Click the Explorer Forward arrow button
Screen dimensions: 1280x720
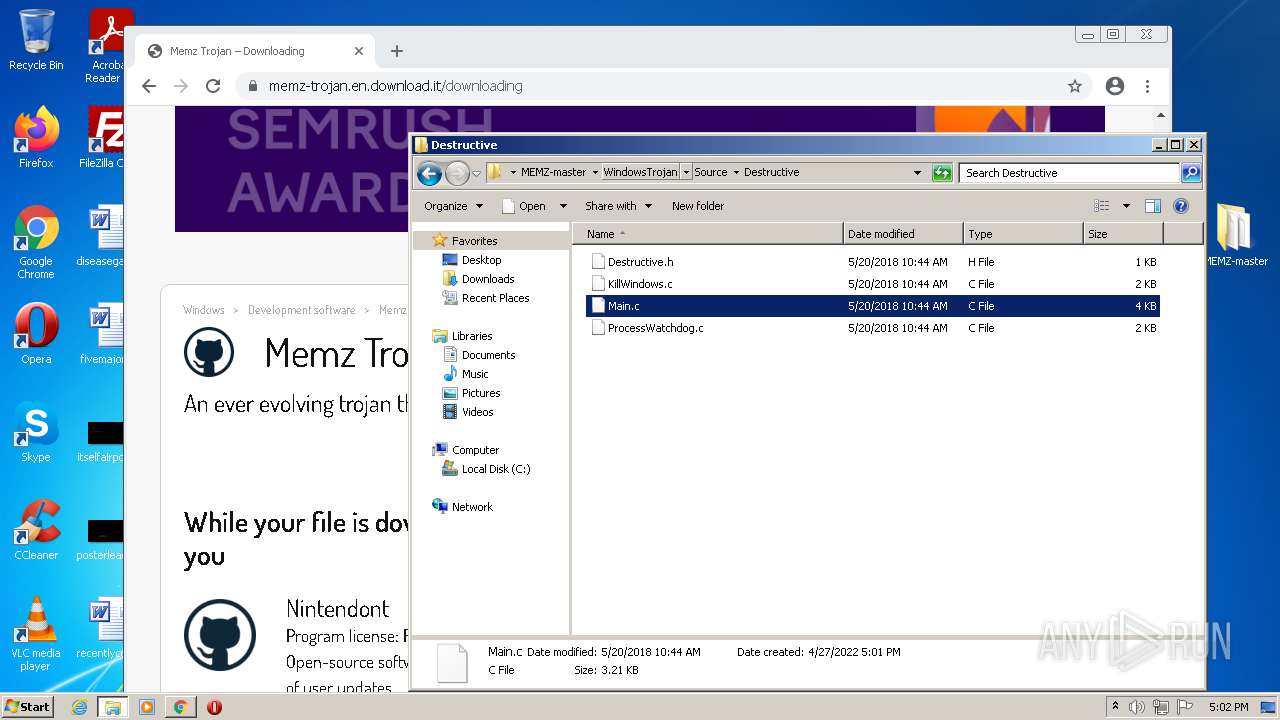457,173
